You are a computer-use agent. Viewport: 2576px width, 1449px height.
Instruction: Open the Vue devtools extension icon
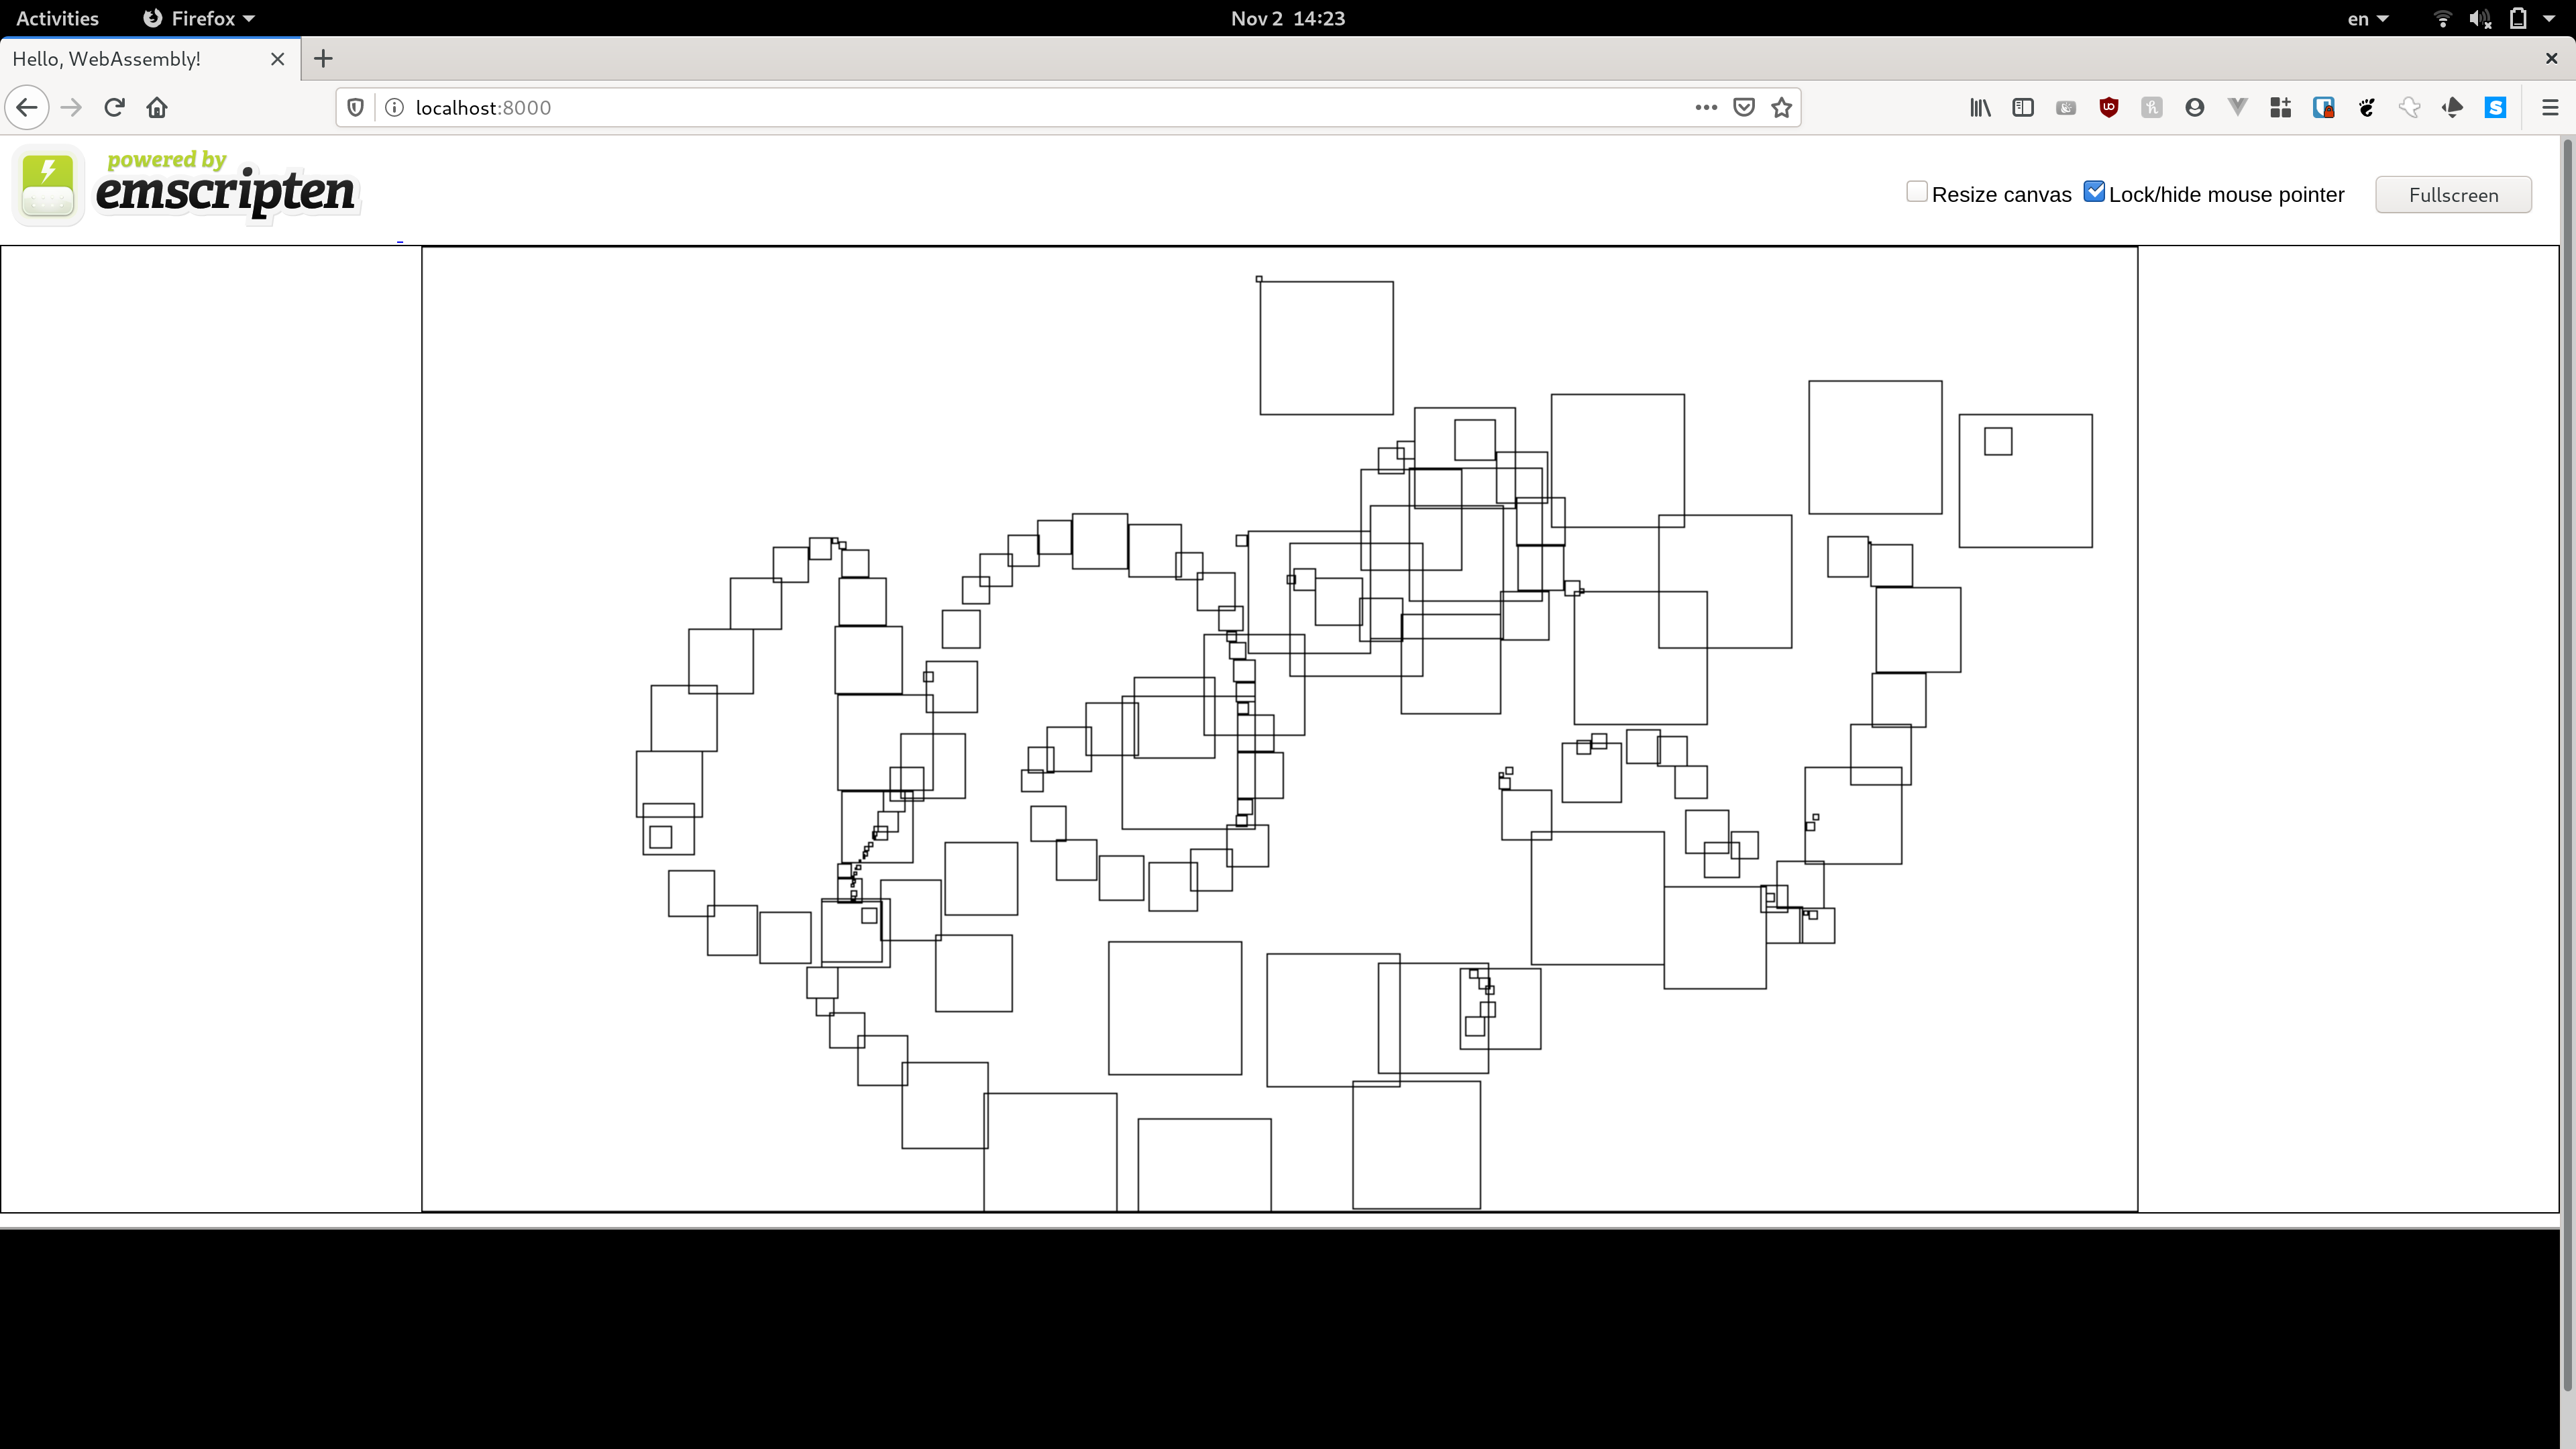pyautogui.click(x=2237, y=108)
